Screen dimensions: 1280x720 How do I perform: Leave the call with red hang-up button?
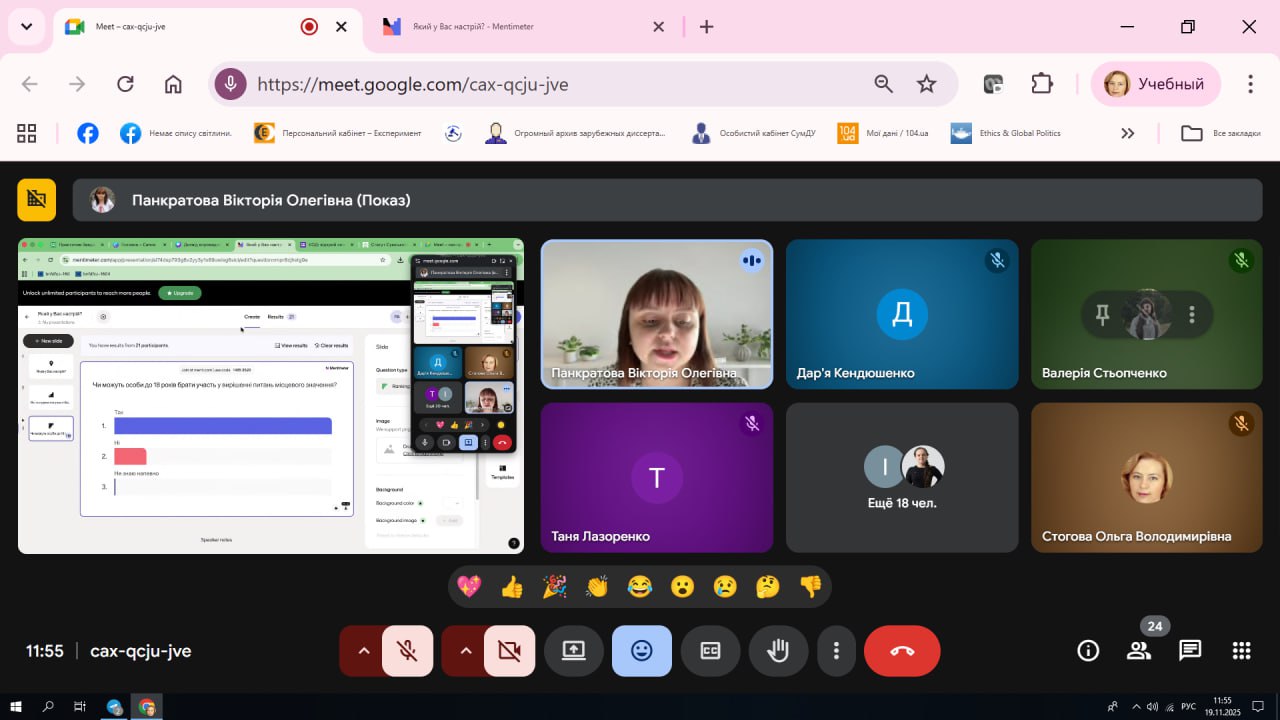click(x=901, y=651)
